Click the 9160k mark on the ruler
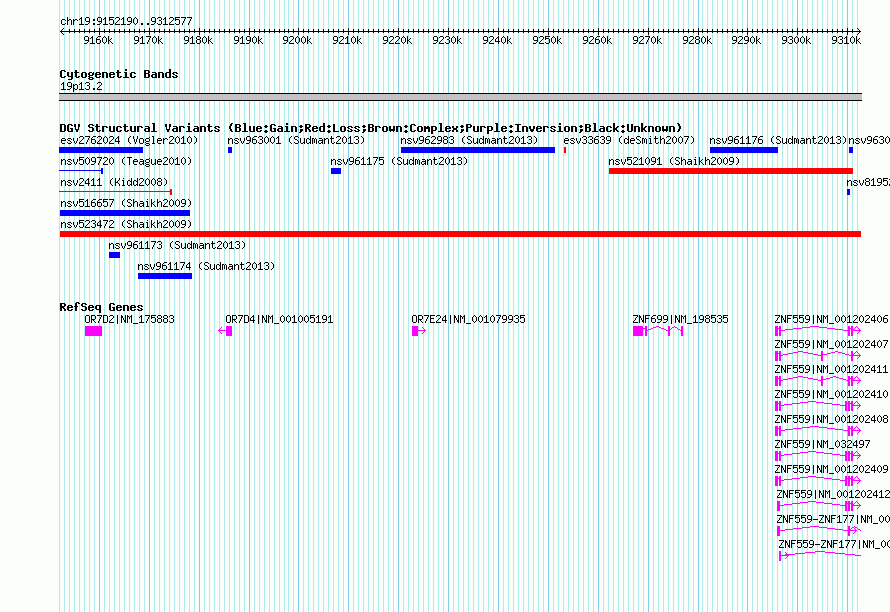 [x=98, y=40]
